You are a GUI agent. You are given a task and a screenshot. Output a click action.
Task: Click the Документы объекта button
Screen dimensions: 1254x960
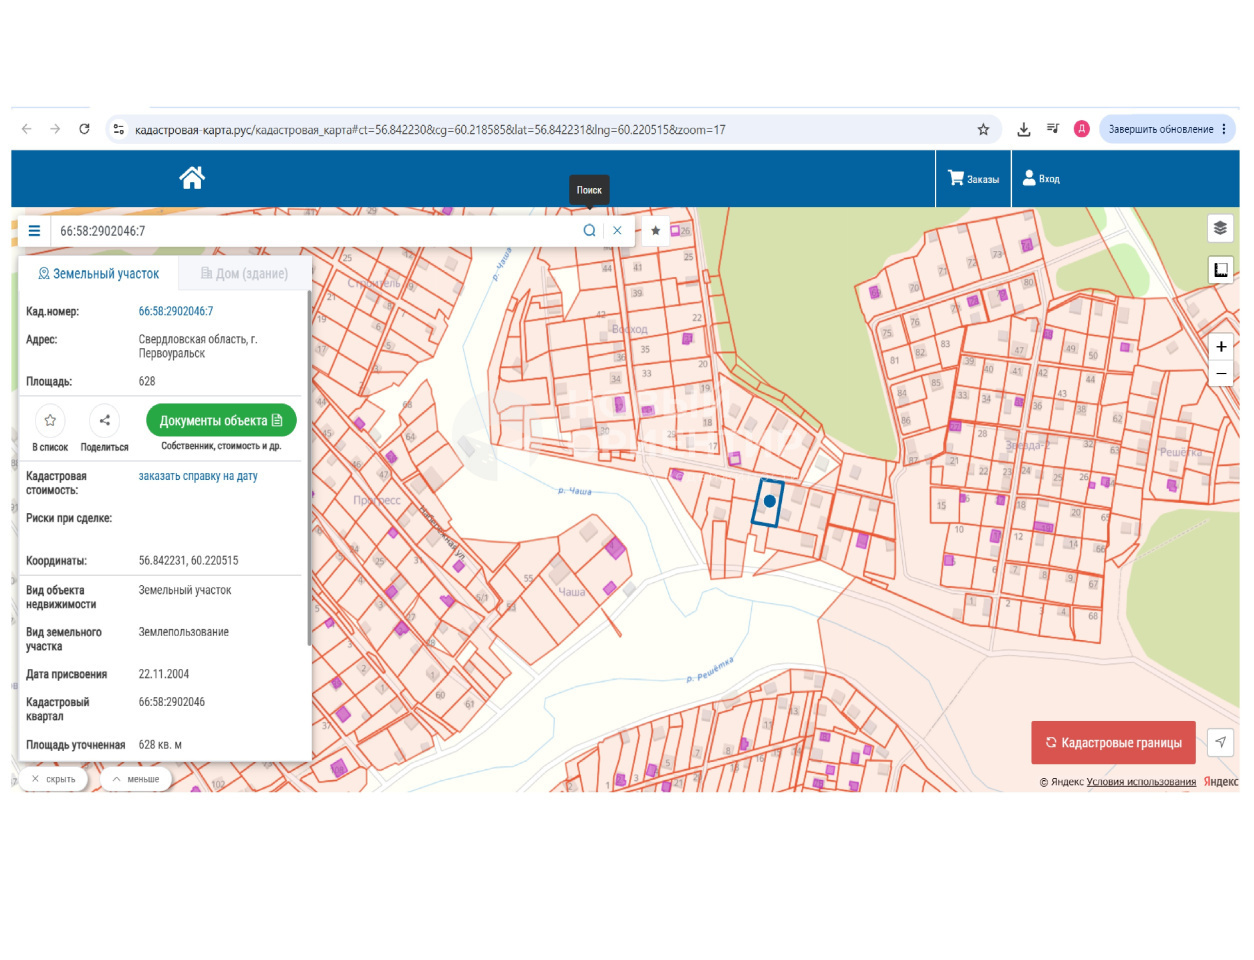(x=221, y=421)
